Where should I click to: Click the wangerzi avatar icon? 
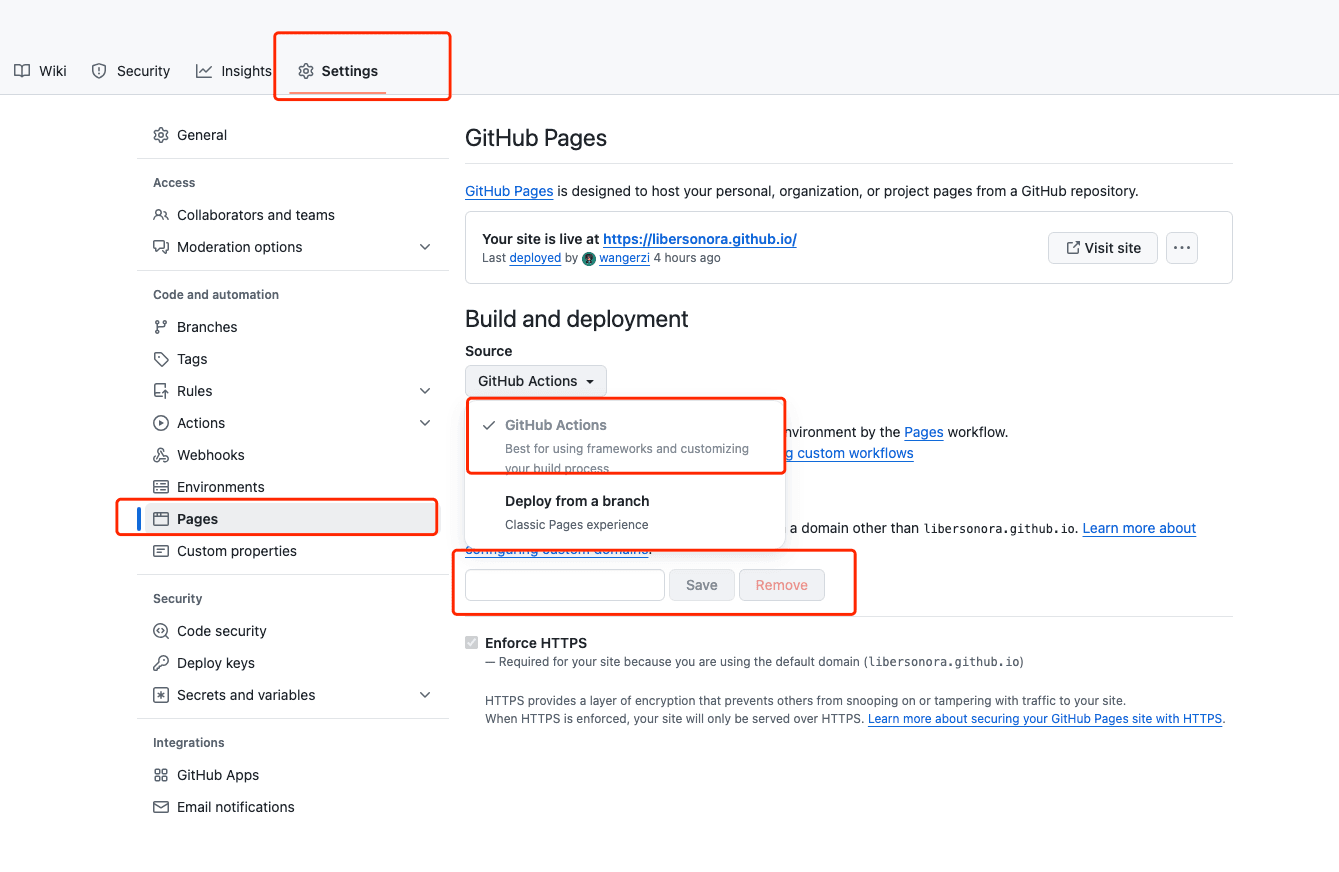[x=589, y=258]
